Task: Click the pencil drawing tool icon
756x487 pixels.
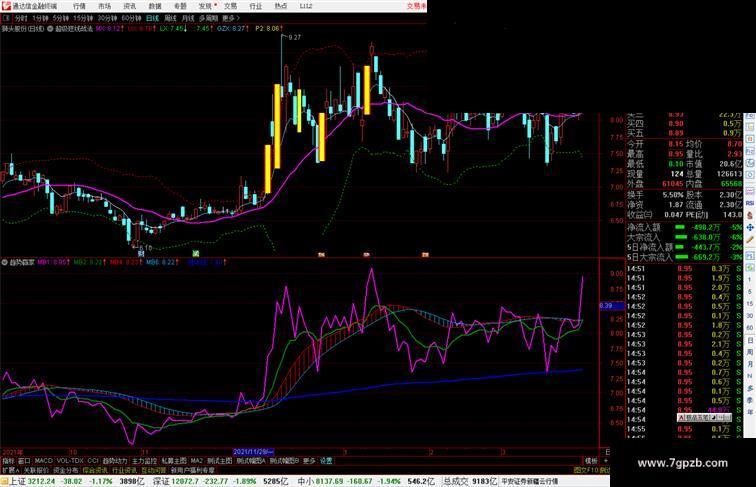Action: point(750,240)
